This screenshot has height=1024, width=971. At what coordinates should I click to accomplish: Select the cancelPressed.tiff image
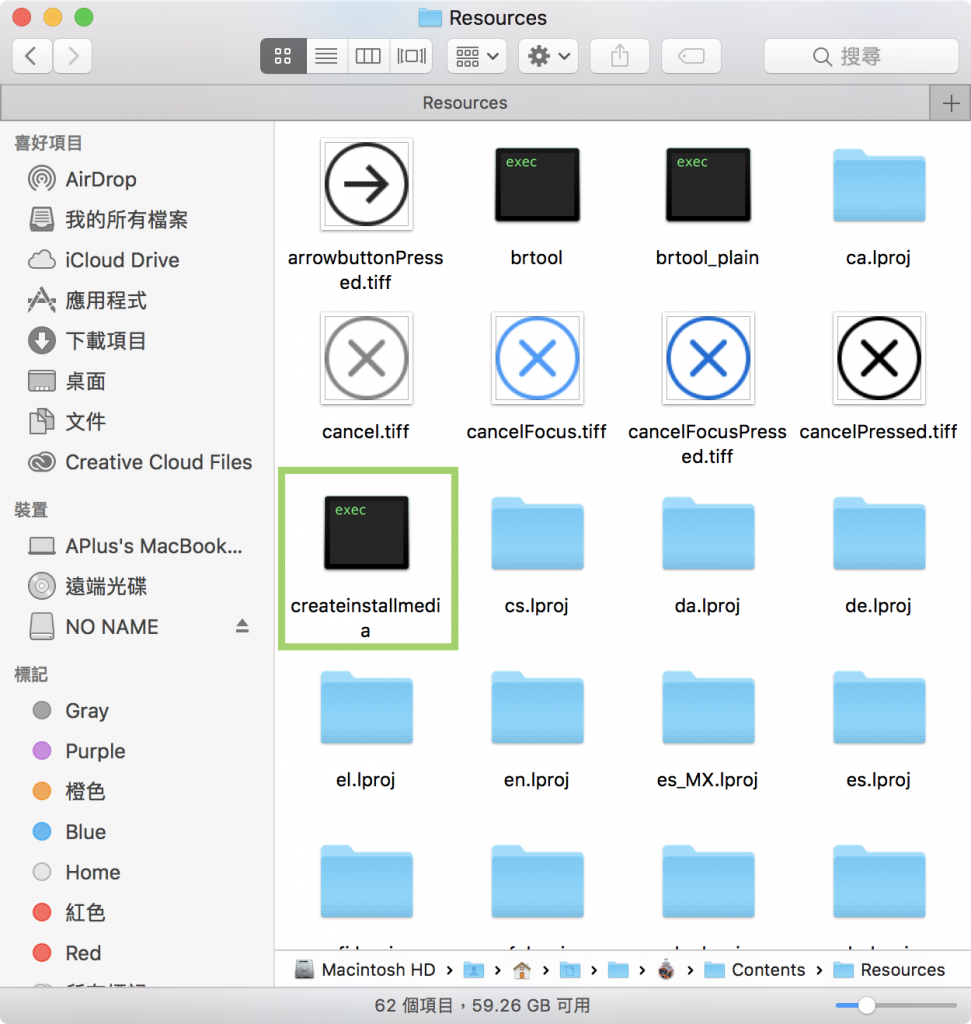point(879,359)
